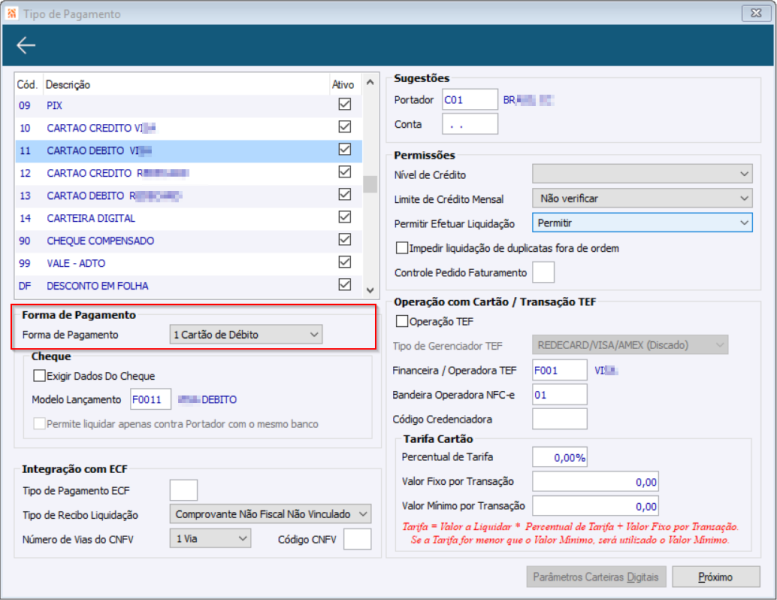
Task: Click scroll down arrow of payment list
Action: [370, 290]
